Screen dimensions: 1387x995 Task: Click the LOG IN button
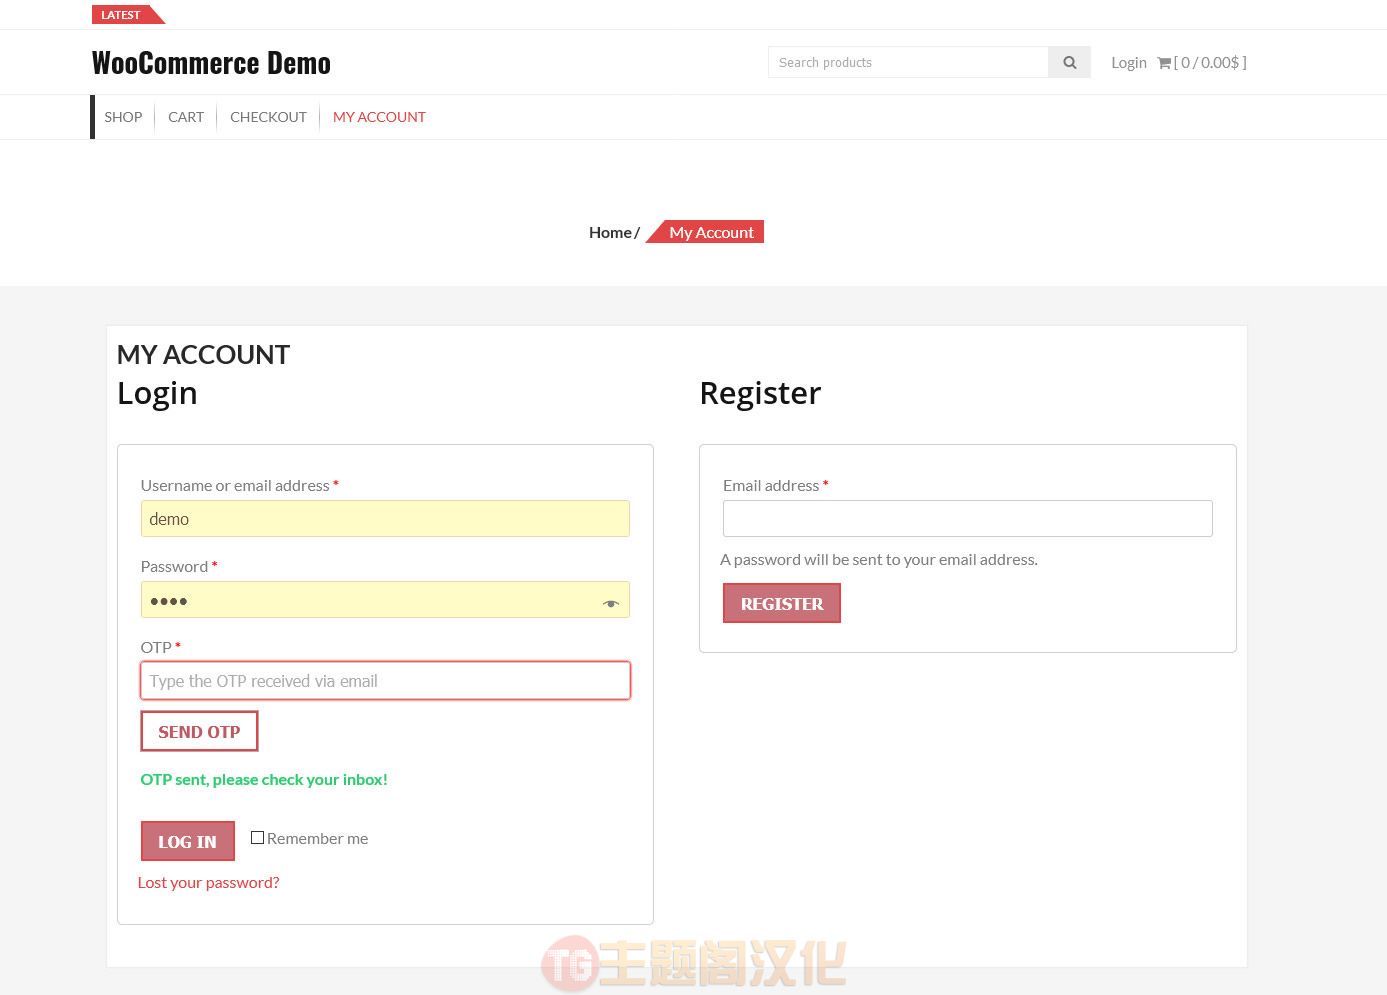coord(187,841)
